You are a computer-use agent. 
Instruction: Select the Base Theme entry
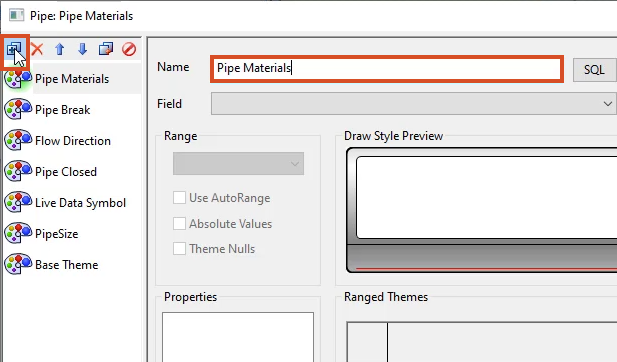(x=67, y=265)
